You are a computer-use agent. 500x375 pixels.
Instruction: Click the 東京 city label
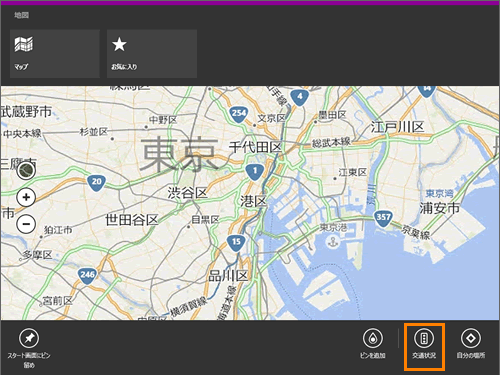pyautogui.click(x=179, y=154)
